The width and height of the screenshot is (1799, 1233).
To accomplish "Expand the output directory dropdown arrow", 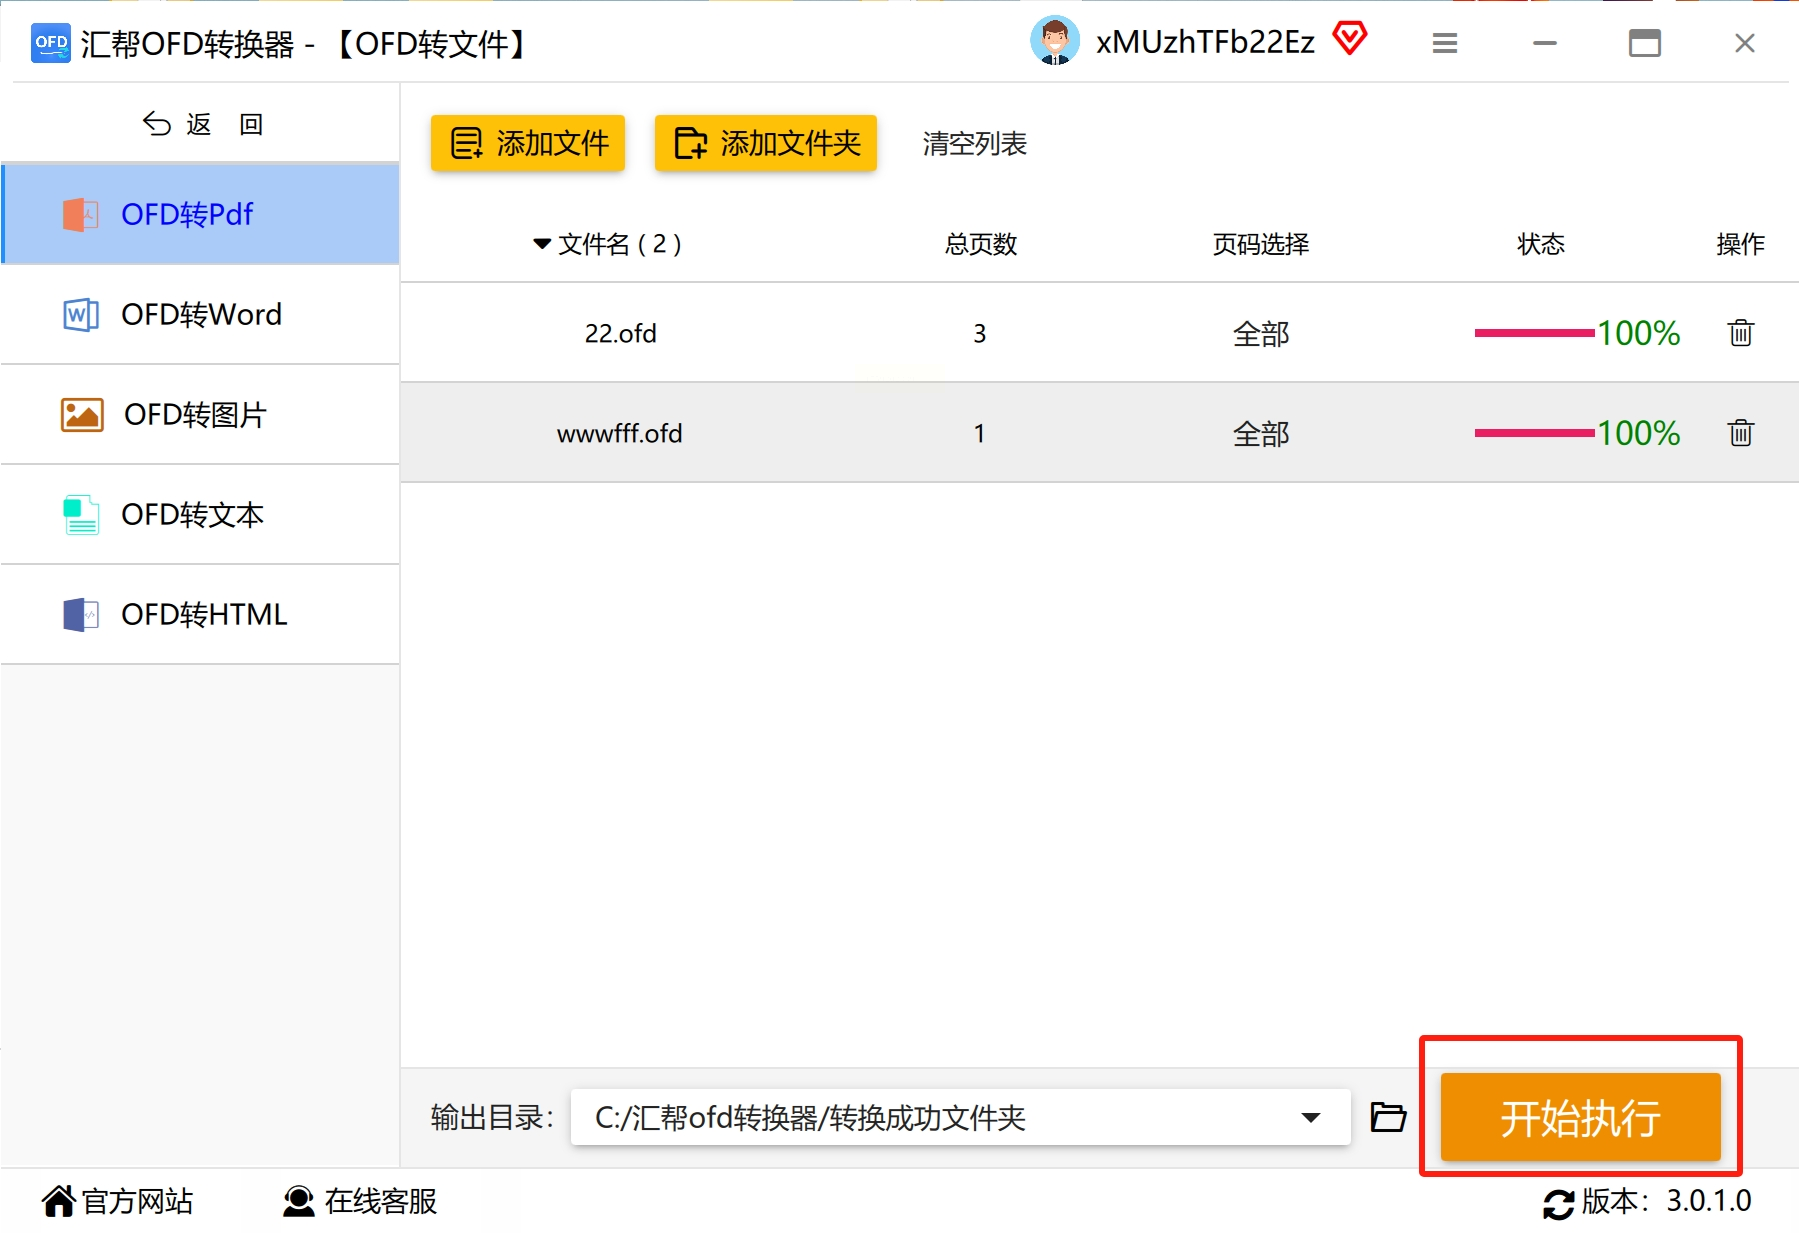I will point(1310,1117).
